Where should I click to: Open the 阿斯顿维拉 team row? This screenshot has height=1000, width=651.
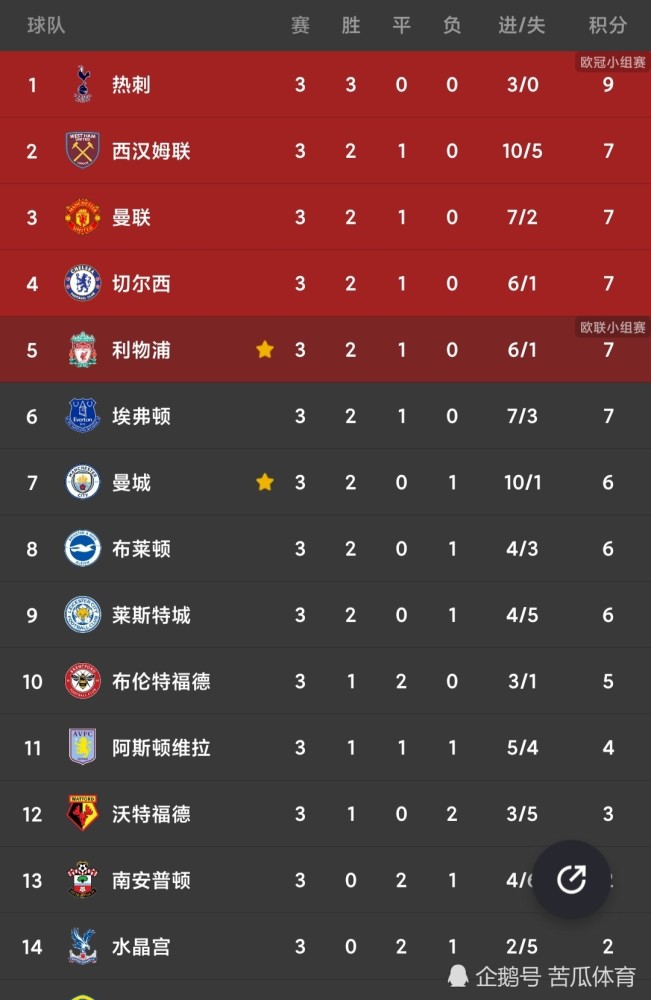(x=325, y=747)
